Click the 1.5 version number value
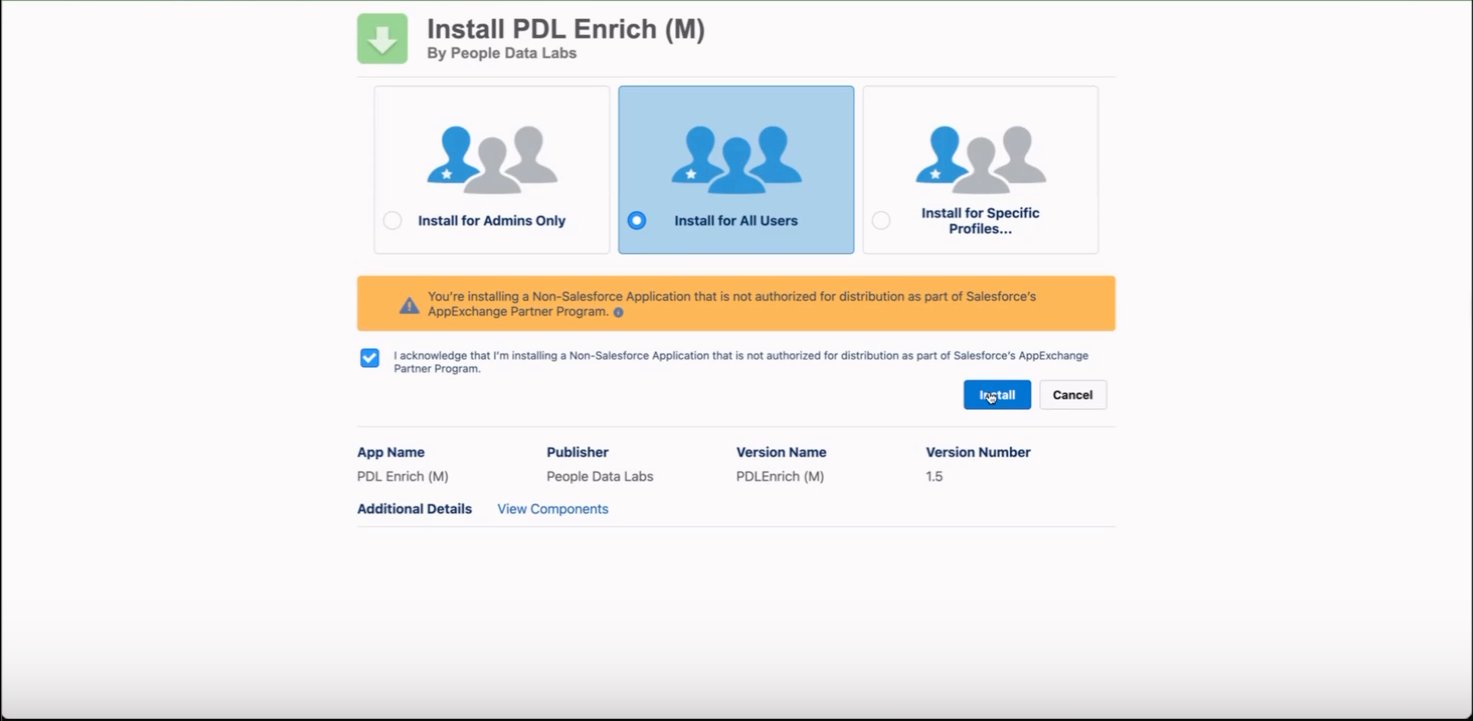 click(x=934, y=476)
